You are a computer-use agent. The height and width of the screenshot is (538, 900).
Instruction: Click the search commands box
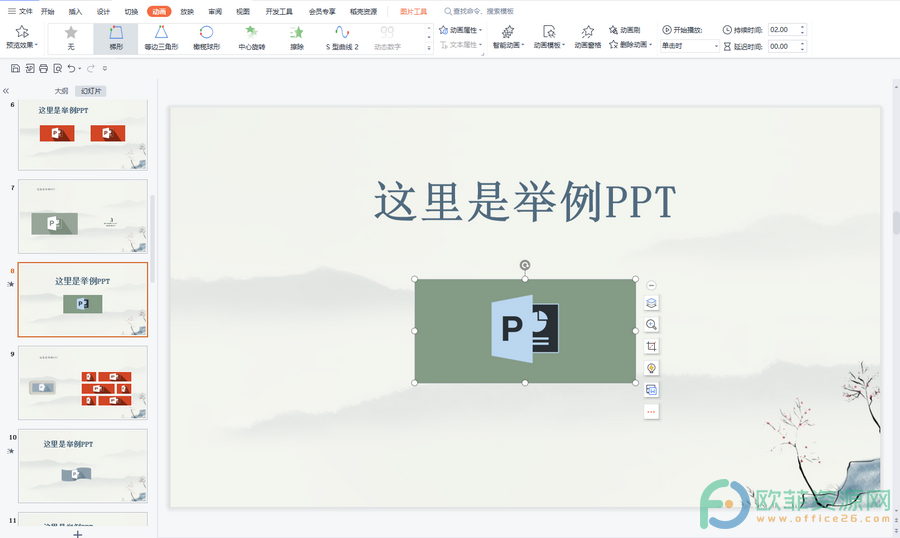pyautogui.click(x=479, y=11)
